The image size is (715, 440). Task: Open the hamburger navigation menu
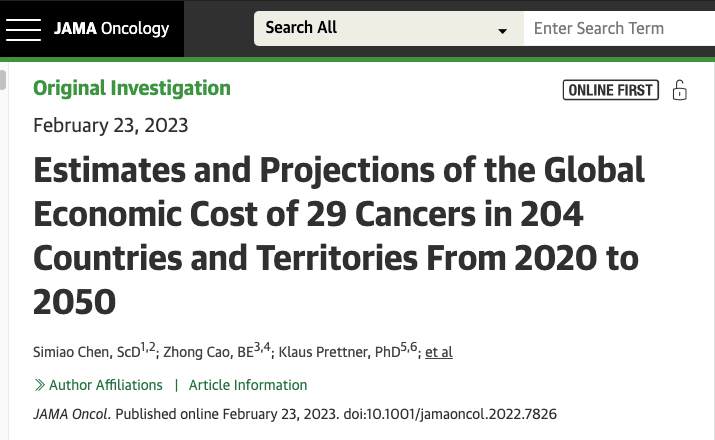point(22,29)
